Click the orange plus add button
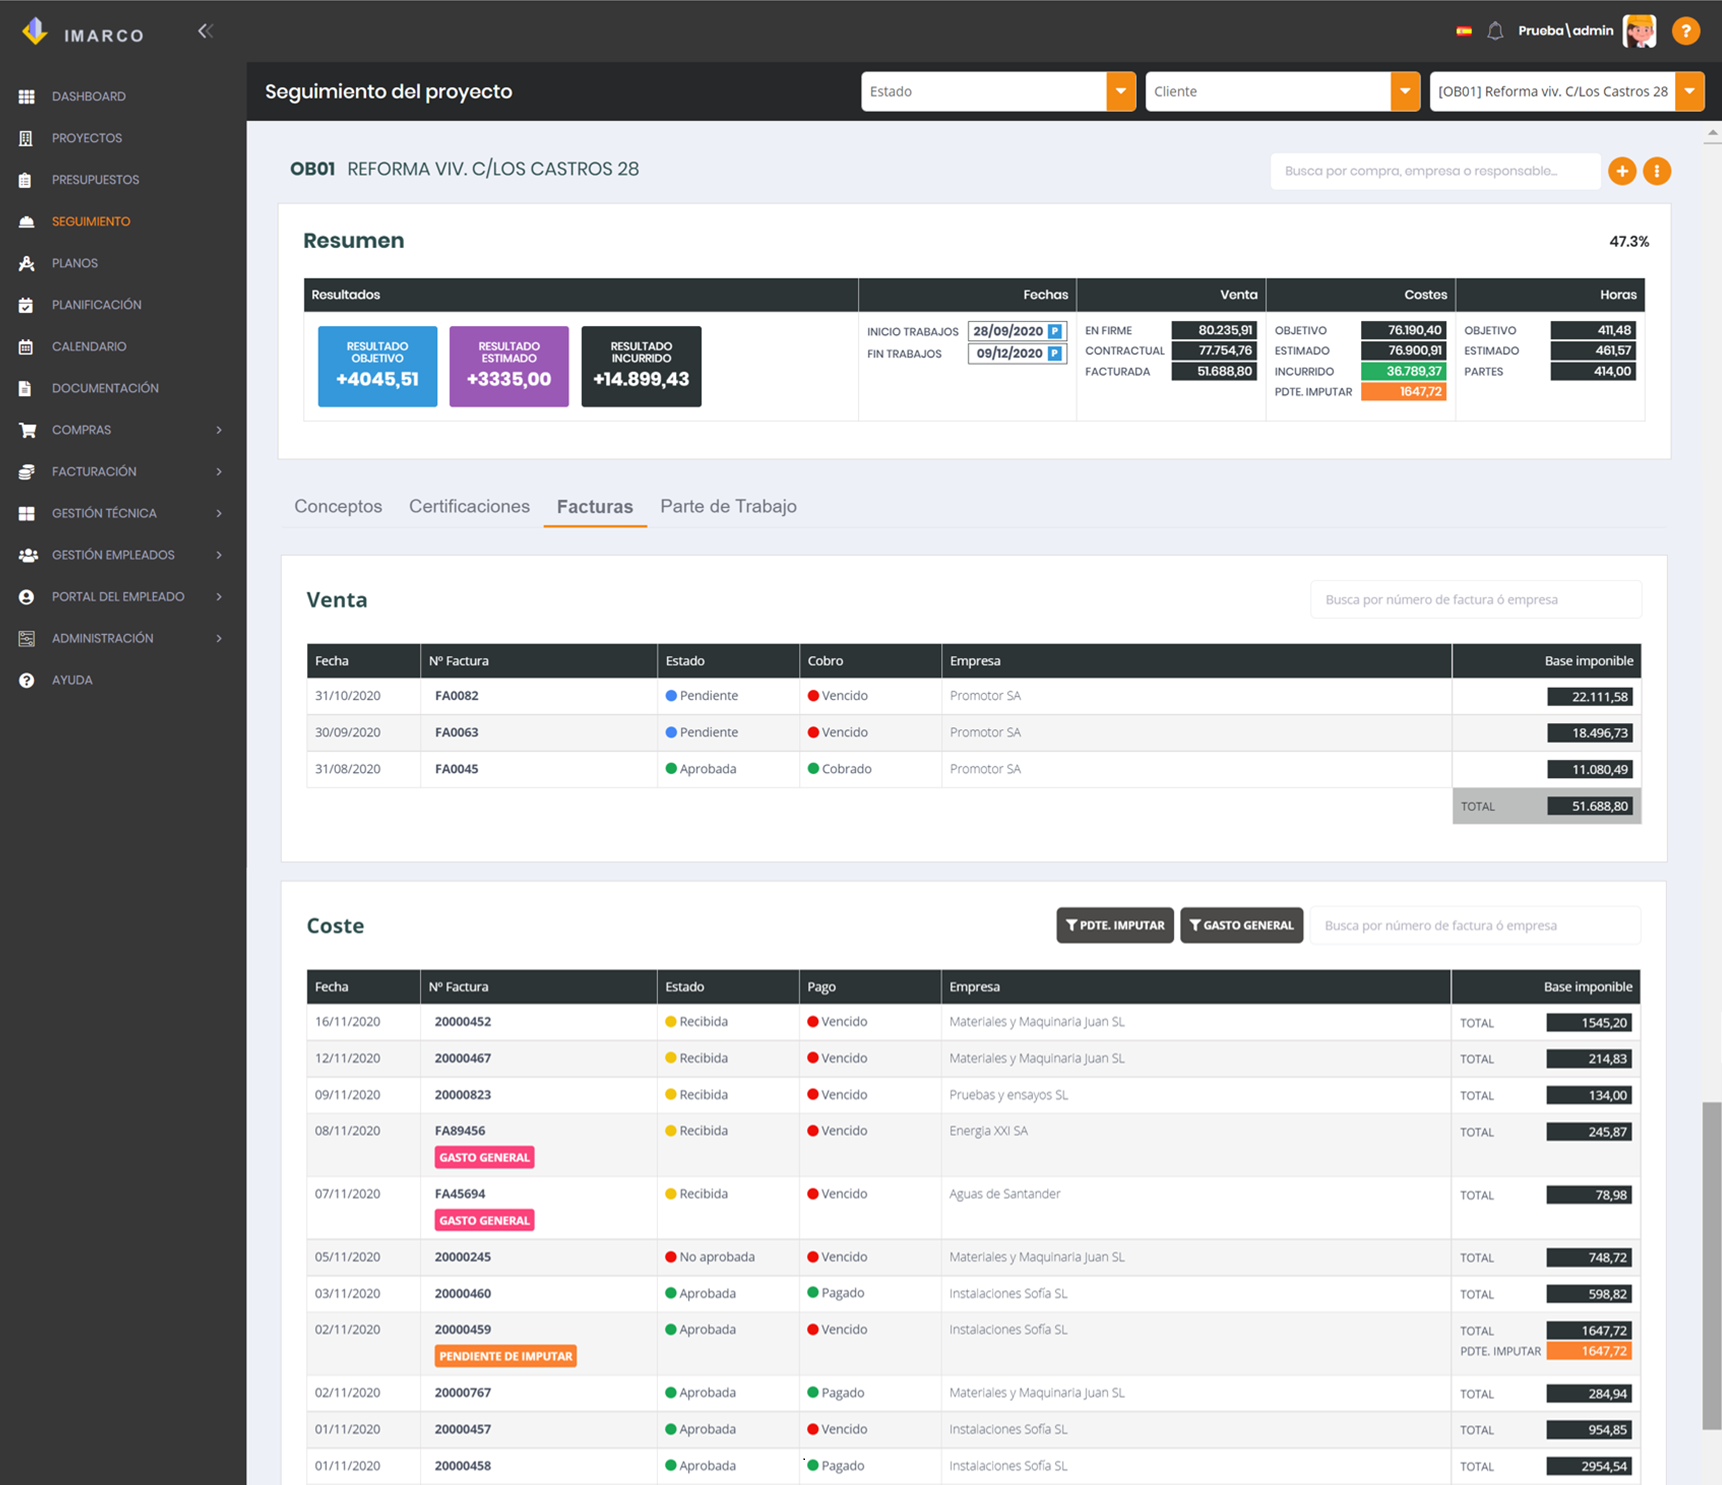Viewport: 1722px width, 1485px height. click(1622, 171)
